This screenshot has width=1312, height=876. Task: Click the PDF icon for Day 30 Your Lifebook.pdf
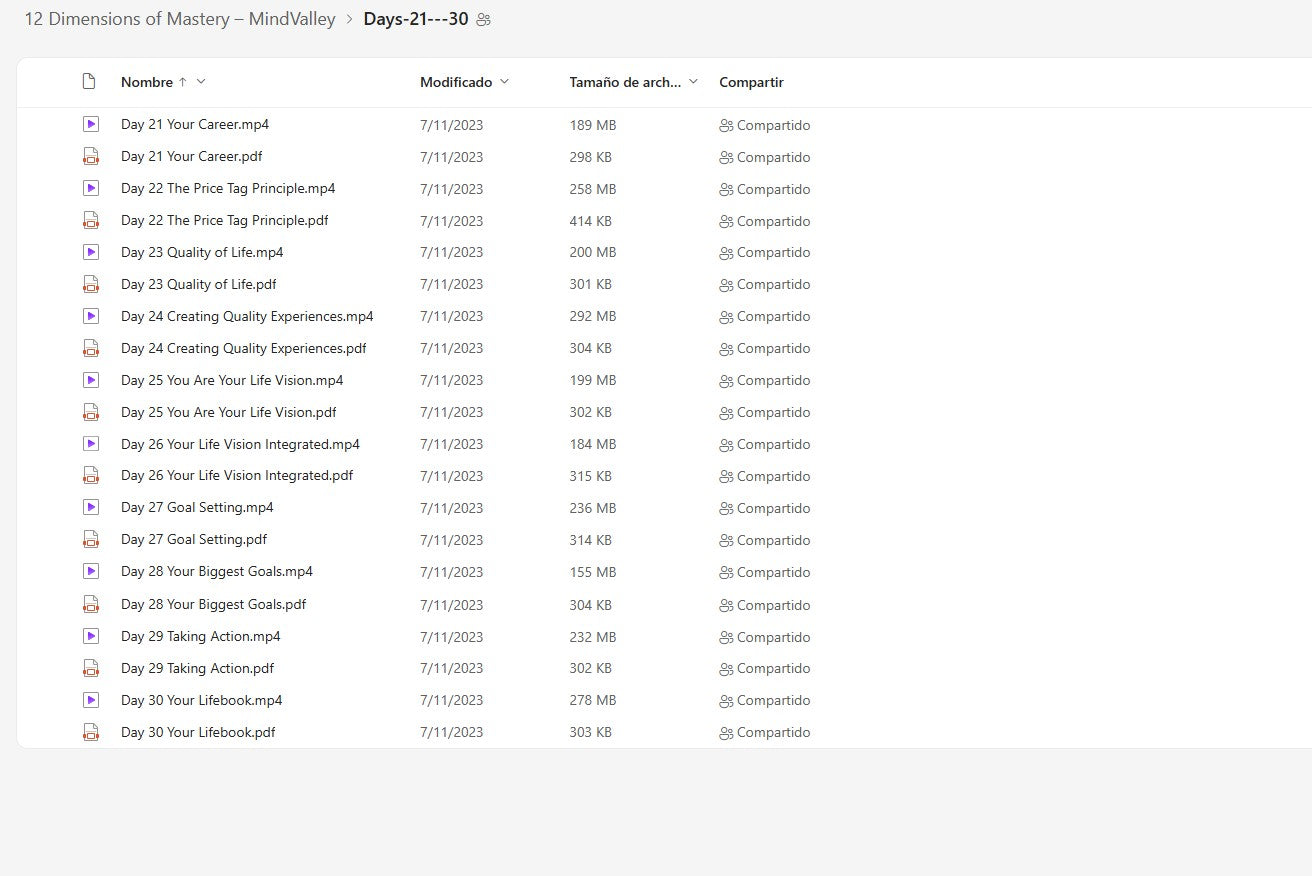click(x=91, y=732)
